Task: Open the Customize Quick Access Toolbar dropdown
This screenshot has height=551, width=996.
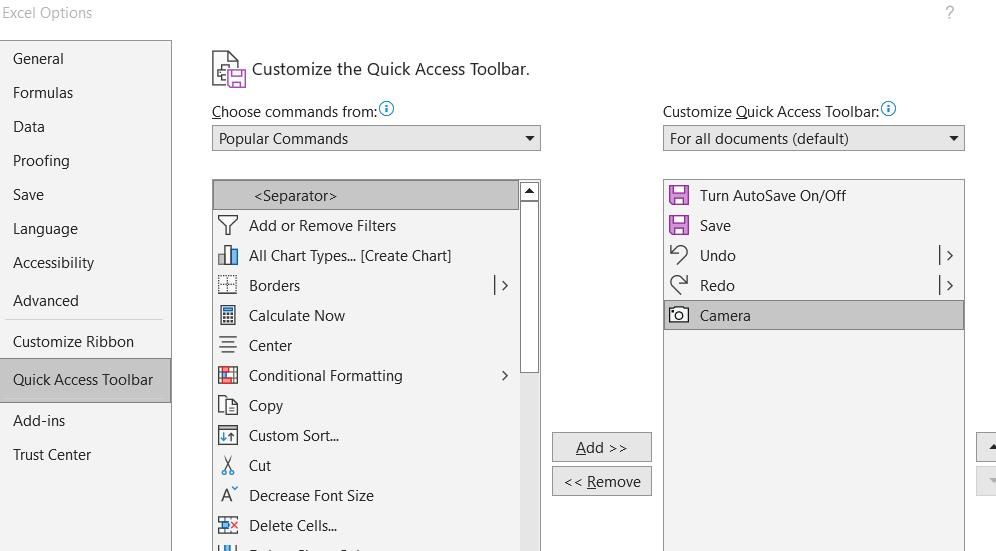Action: [813, 139]
